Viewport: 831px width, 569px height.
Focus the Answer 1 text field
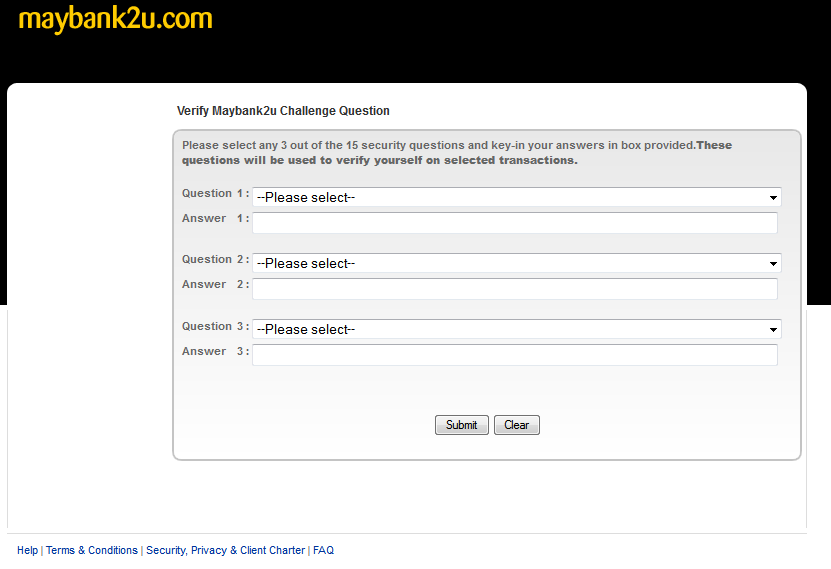(515, 223)
